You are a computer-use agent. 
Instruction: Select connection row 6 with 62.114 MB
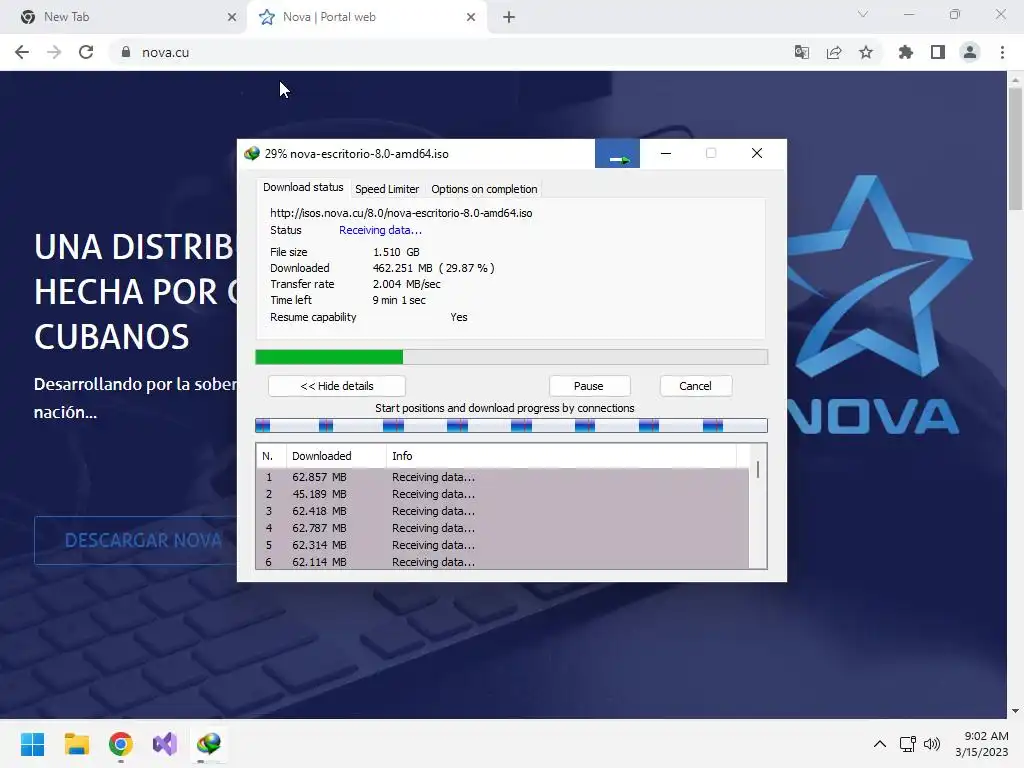click(x=503, y=562)
